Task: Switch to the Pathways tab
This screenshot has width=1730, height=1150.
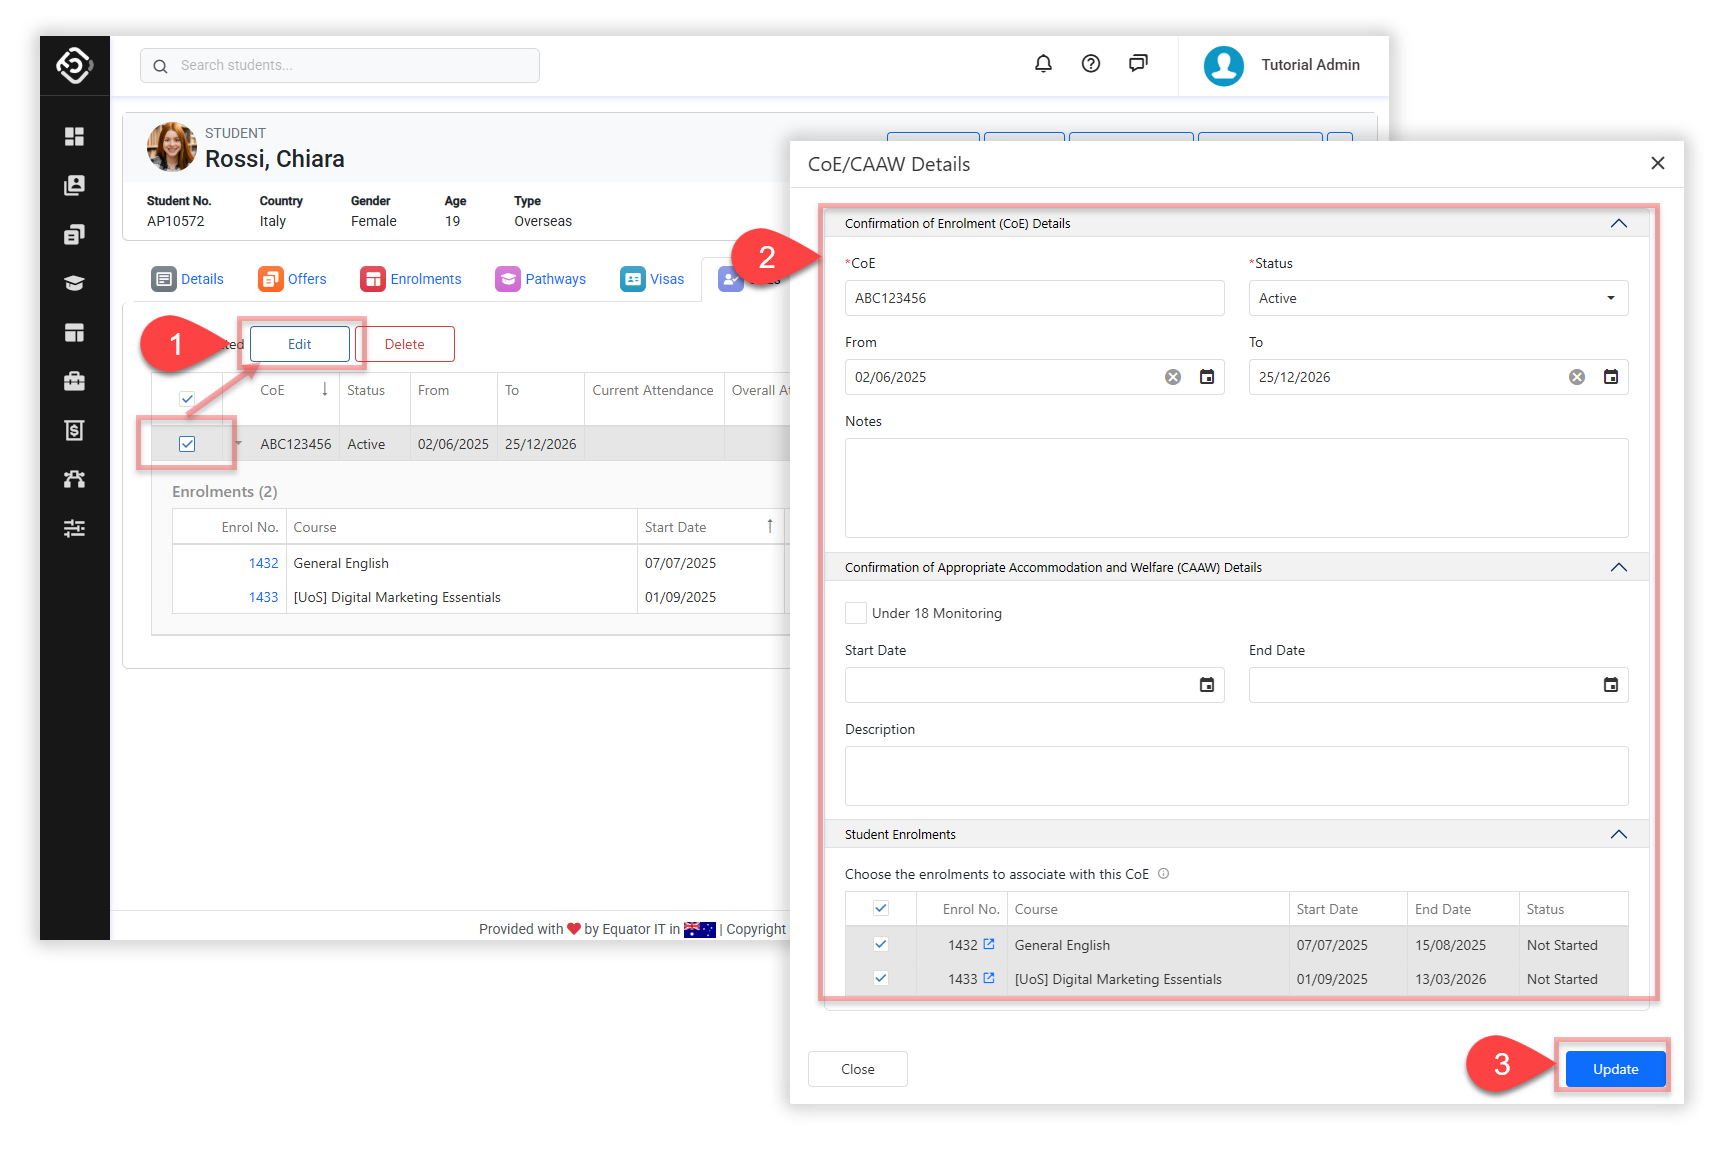Action: [x=541, y=279]
